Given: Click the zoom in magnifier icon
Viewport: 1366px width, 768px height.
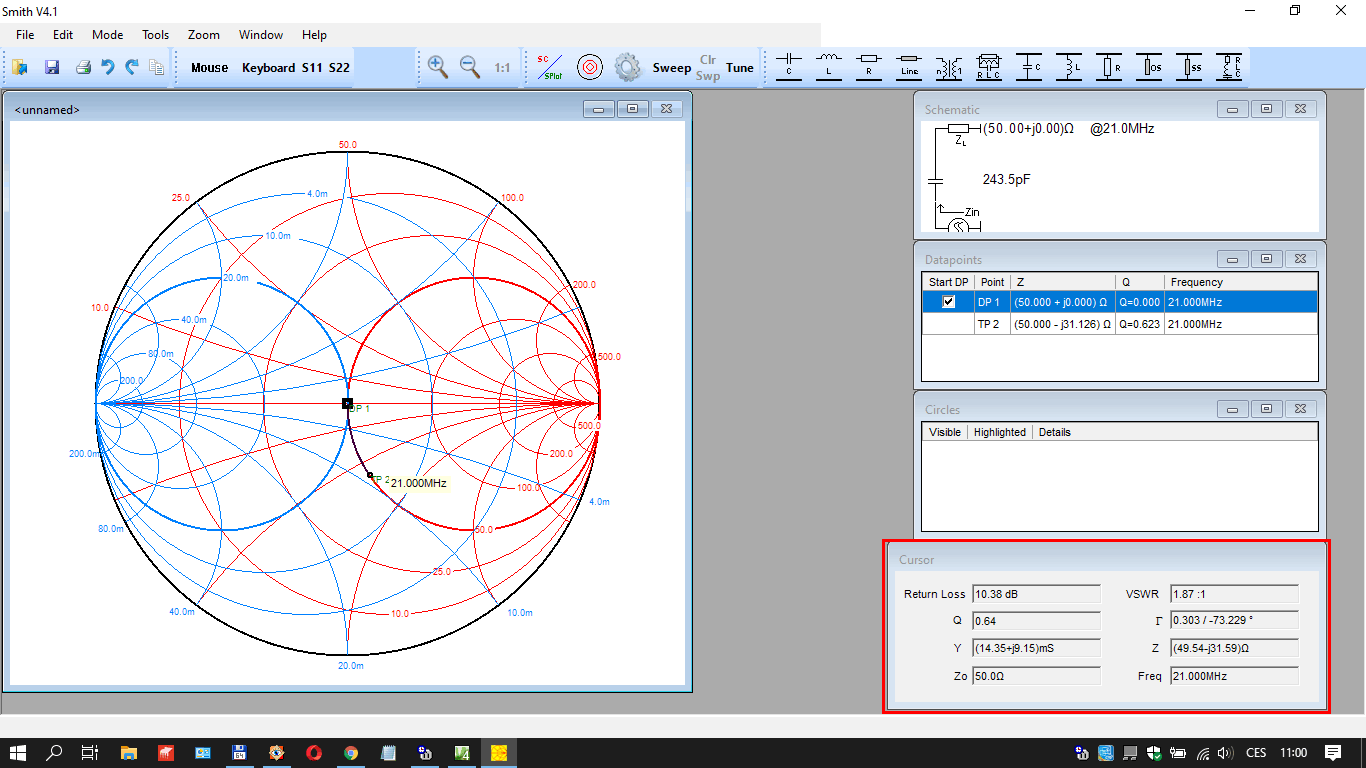Looking at the screenshot, I should [x=437, y=67].
